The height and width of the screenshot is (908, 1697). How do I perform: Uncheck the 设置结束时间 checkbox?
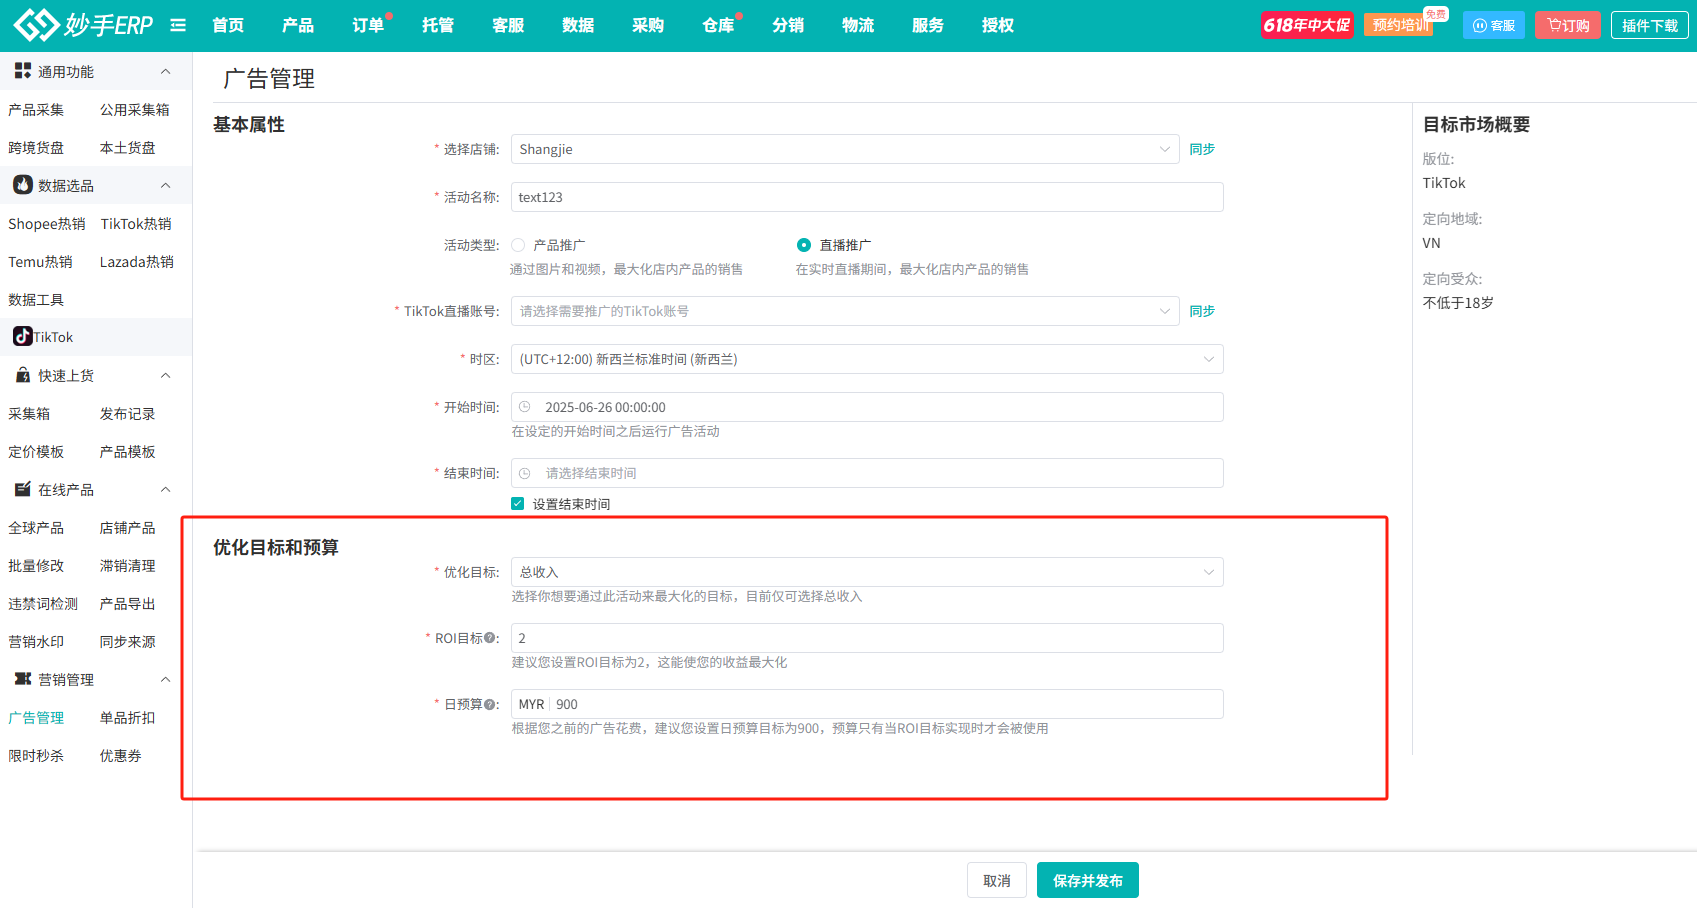(x=517, y=504)
